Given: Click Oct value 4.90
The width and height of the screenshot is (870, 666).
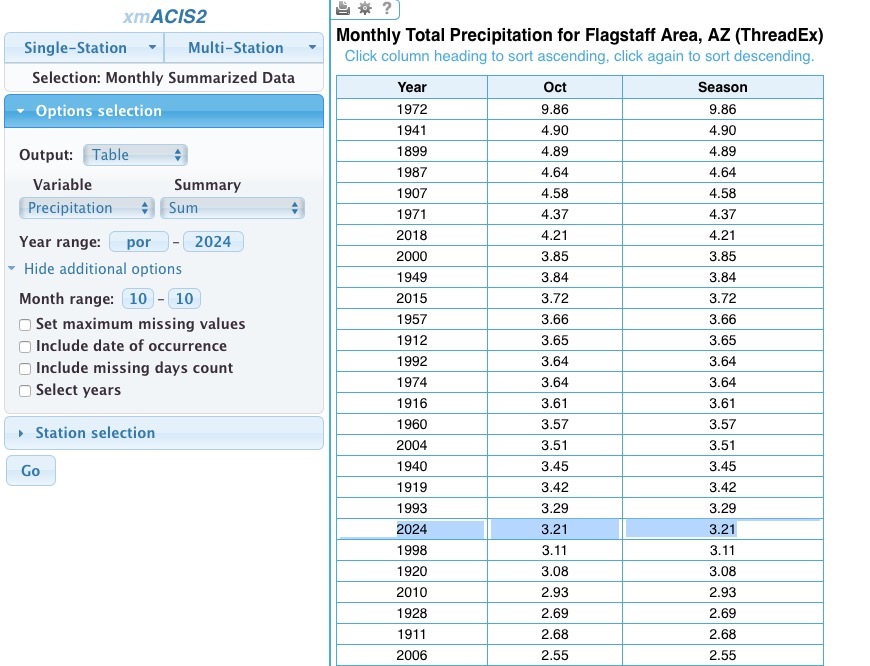Looking at the screenshot, I should click(555, 130).
